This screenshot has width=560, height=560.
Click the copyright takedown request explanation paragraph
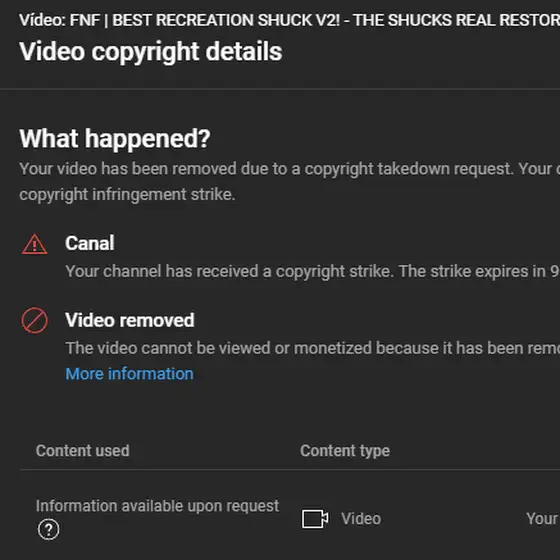click(x=289, y=181)
